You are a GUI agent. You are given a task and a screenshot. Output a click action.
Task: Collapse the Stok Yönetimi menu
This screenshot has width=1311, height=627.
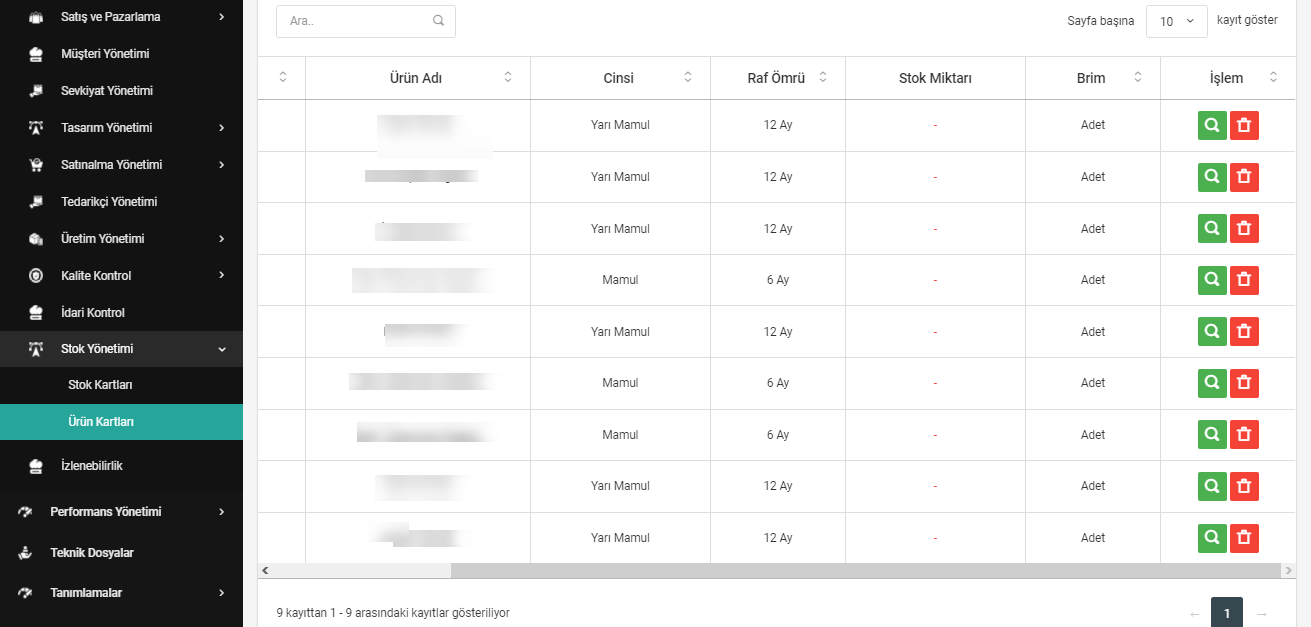(x=121, y=349)
